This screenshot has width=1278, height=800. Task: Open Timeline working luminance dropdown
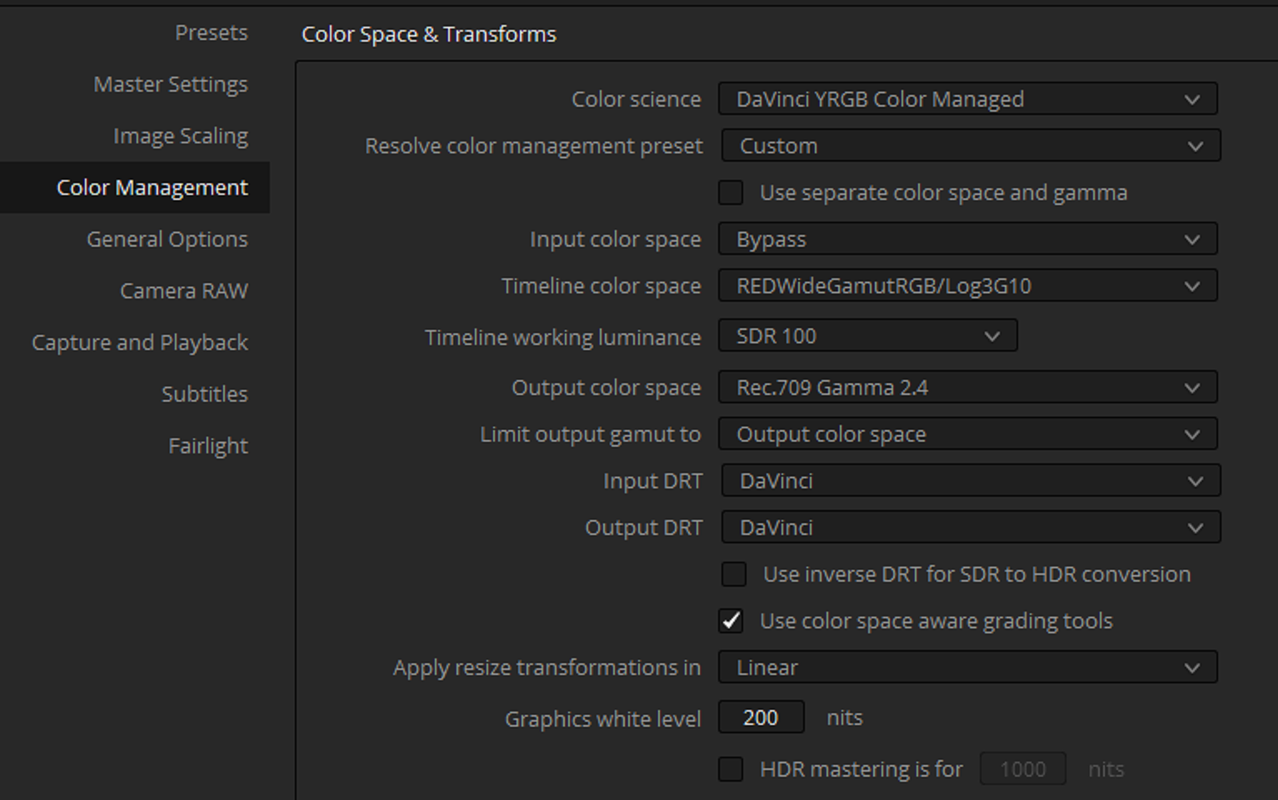click(868, 336)
